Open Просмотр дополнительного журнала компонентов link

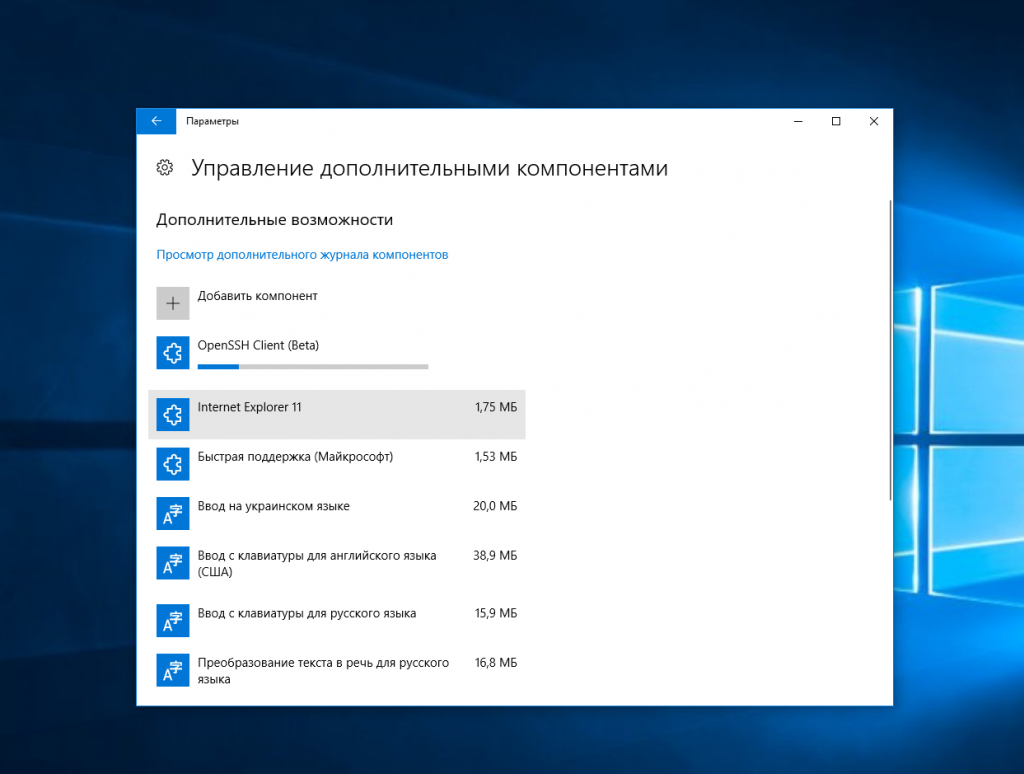pyautogui.click(x=302, y=255)
